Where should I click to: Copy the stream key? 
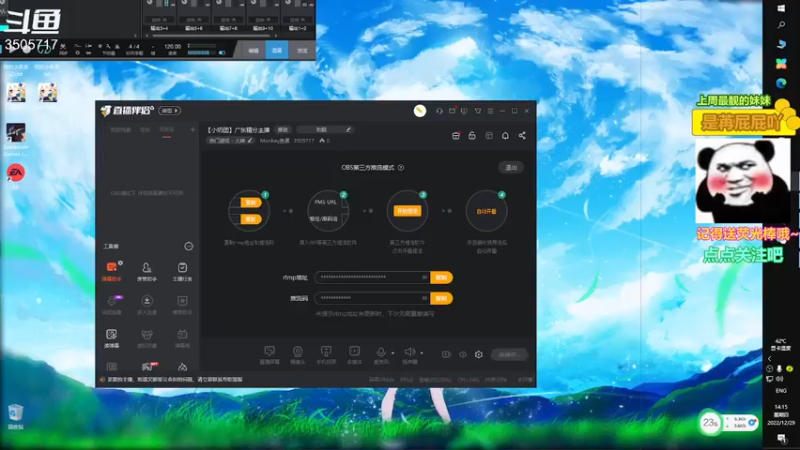tap(441, 298)
